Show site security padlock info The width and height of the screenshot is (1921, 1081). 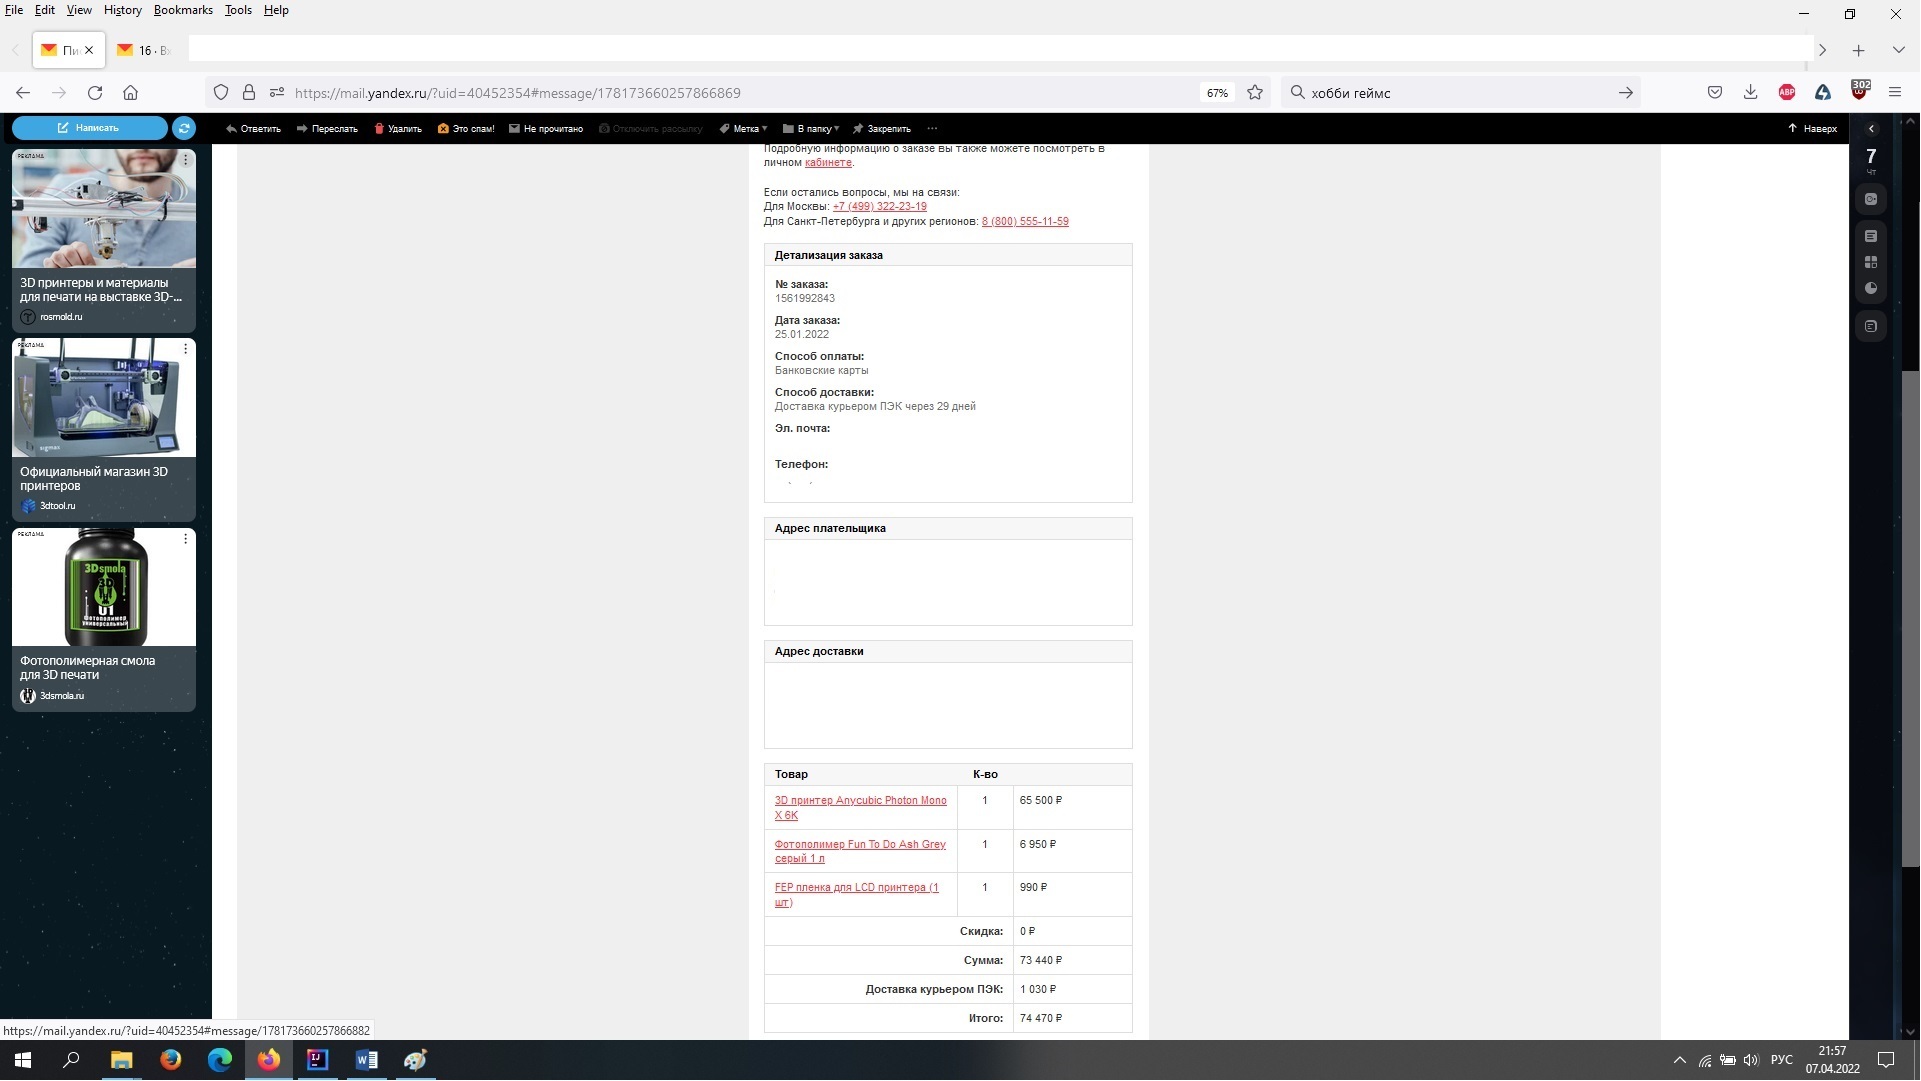coord(249,93)
